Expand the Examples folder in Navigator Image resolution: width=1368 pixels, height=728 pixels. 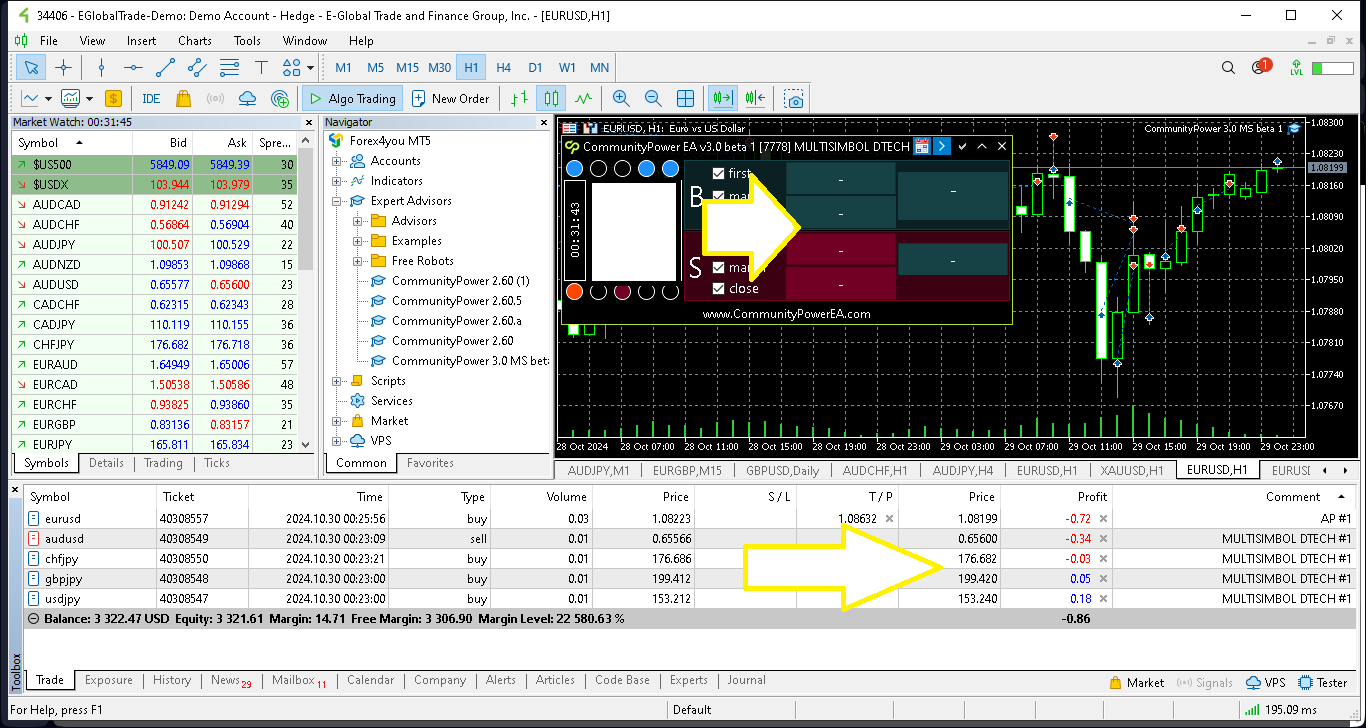tap(358, 241)
